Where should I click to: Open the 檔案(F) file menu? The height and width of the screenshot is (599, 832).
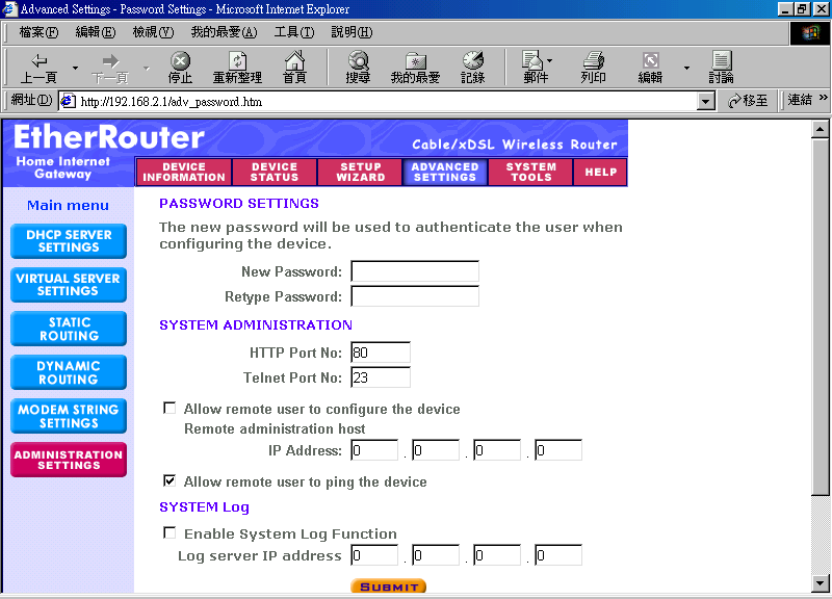39,32
